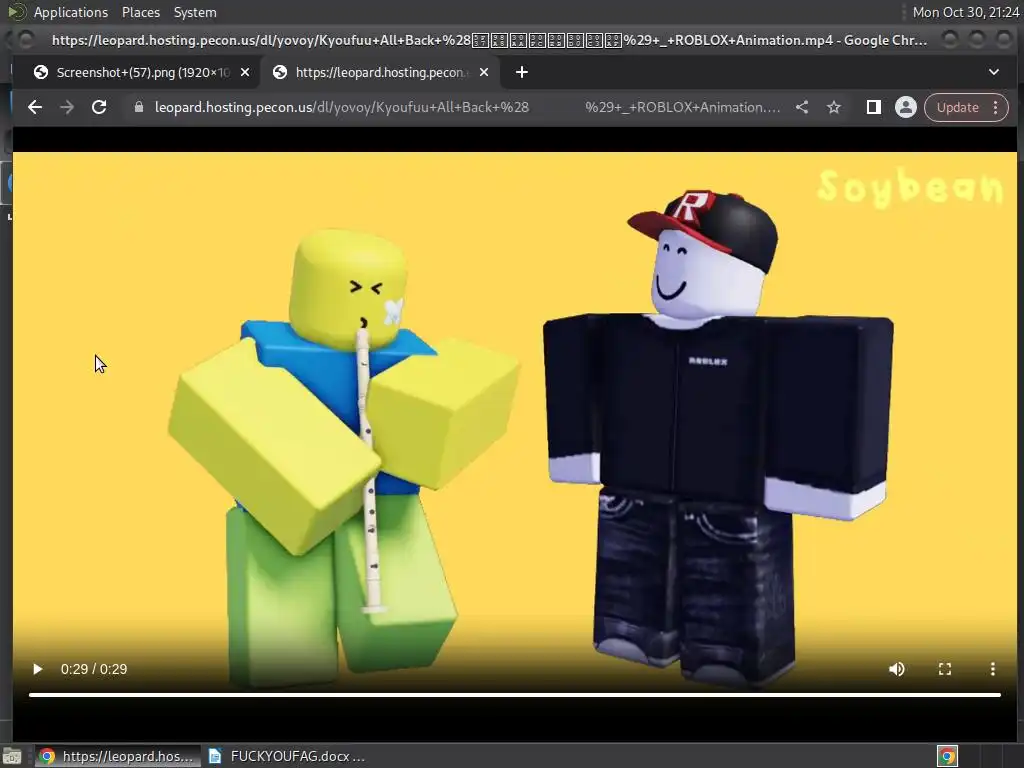The height and width of the screenshot is (768, 1024).
Task: Open the Chrome profile menu
Action: coord(905,107)
